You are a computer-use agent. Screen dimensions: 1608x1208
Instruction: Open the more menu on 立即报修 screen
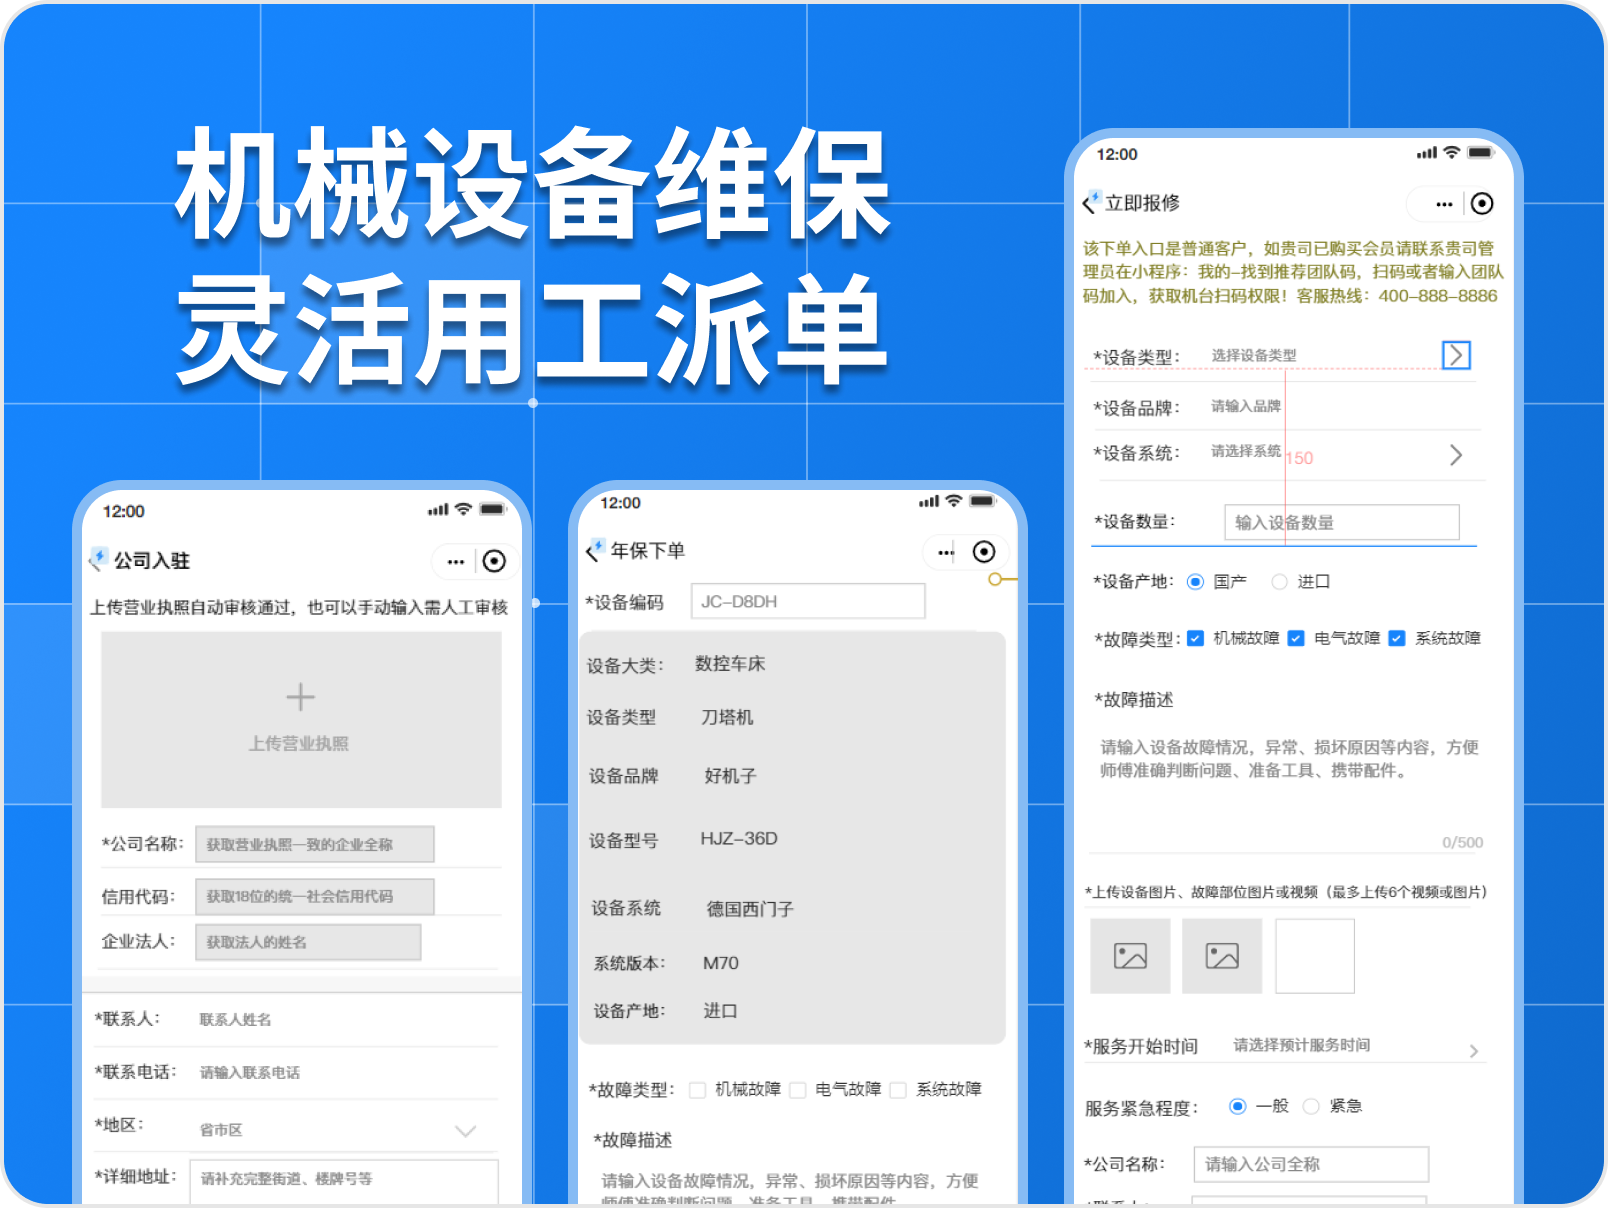click(1444, 204)
